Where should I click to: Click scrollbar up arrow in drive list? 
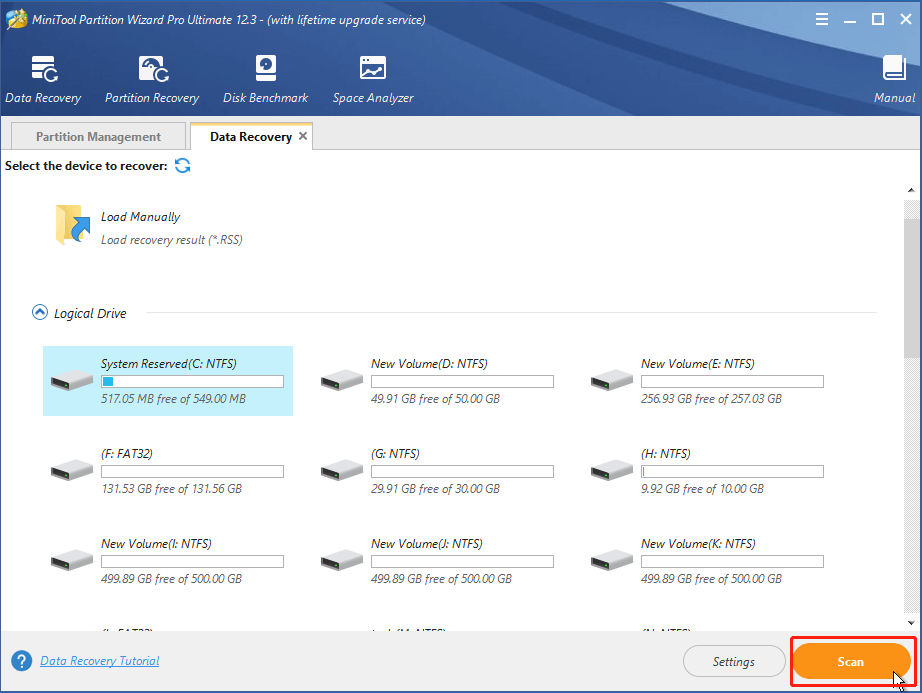911,190
